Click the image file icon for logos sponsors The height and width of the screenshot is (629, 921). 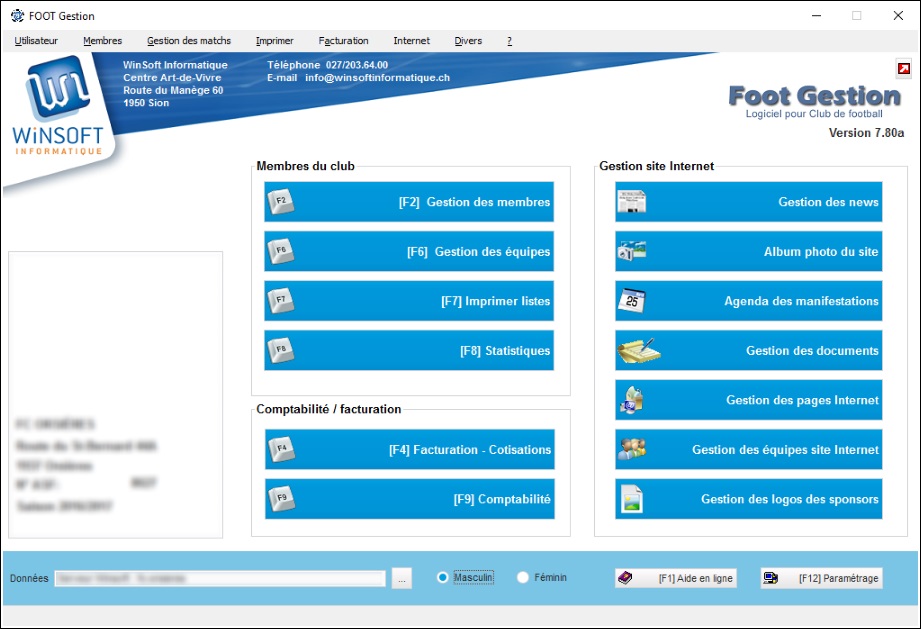[632, 499]
